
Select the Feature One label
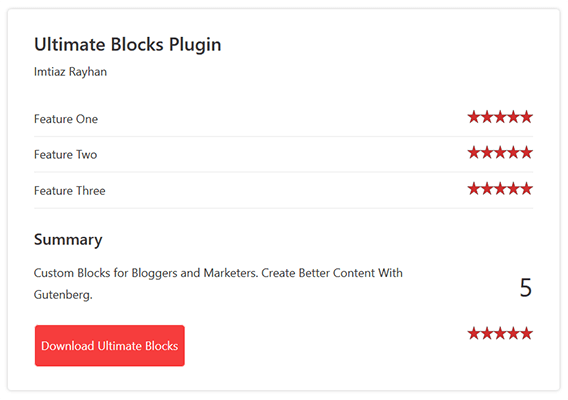coord(66,119)
